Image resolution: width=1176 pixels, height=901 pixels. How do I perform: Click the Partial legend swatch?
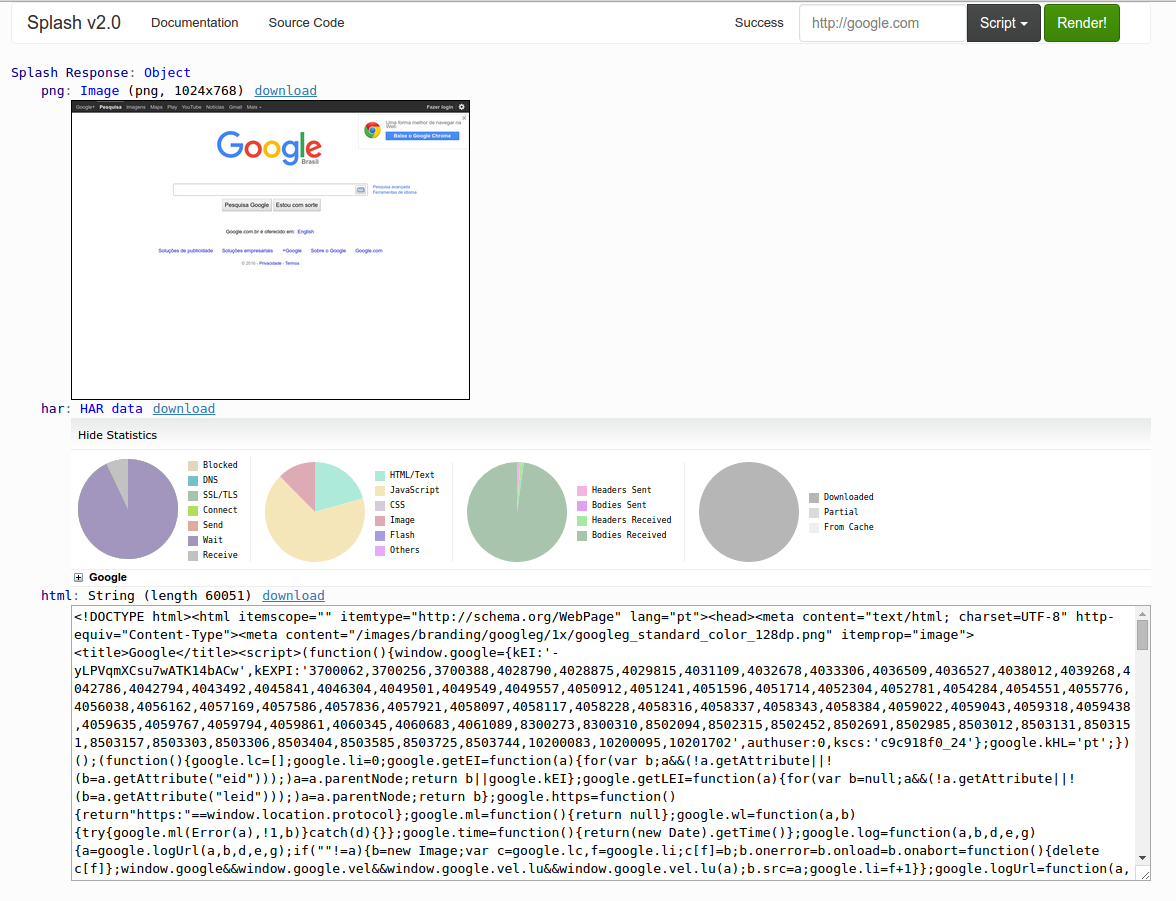point(814,512)
